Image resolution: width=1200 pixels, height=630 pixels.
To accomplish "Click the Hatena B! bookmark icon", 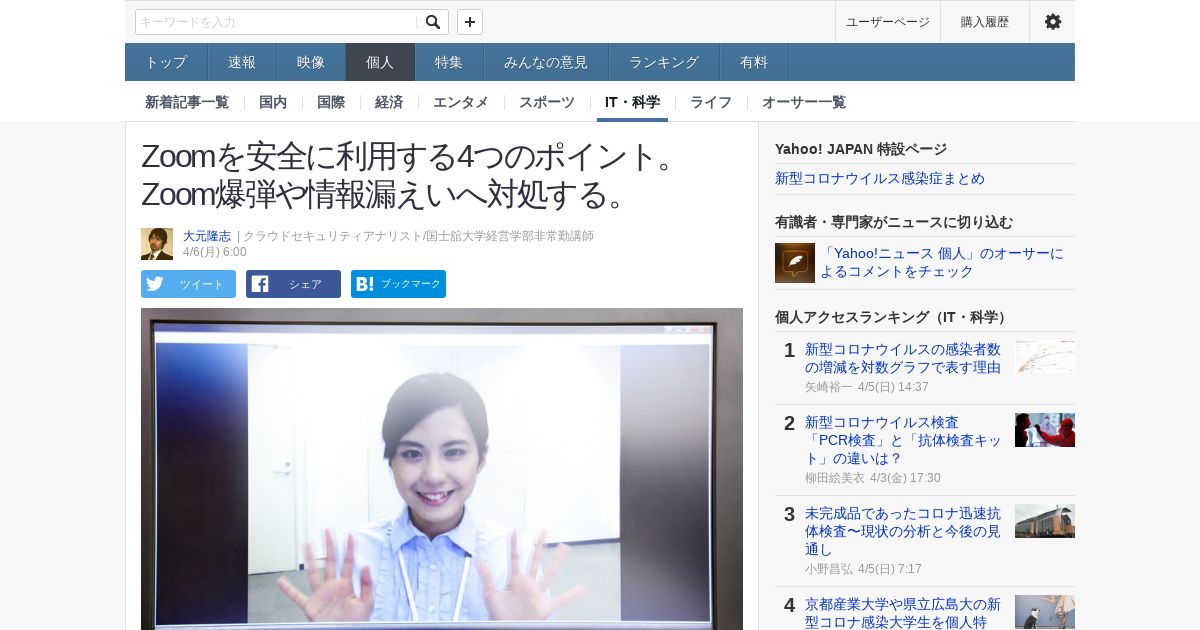I will [x=365, y=284].
